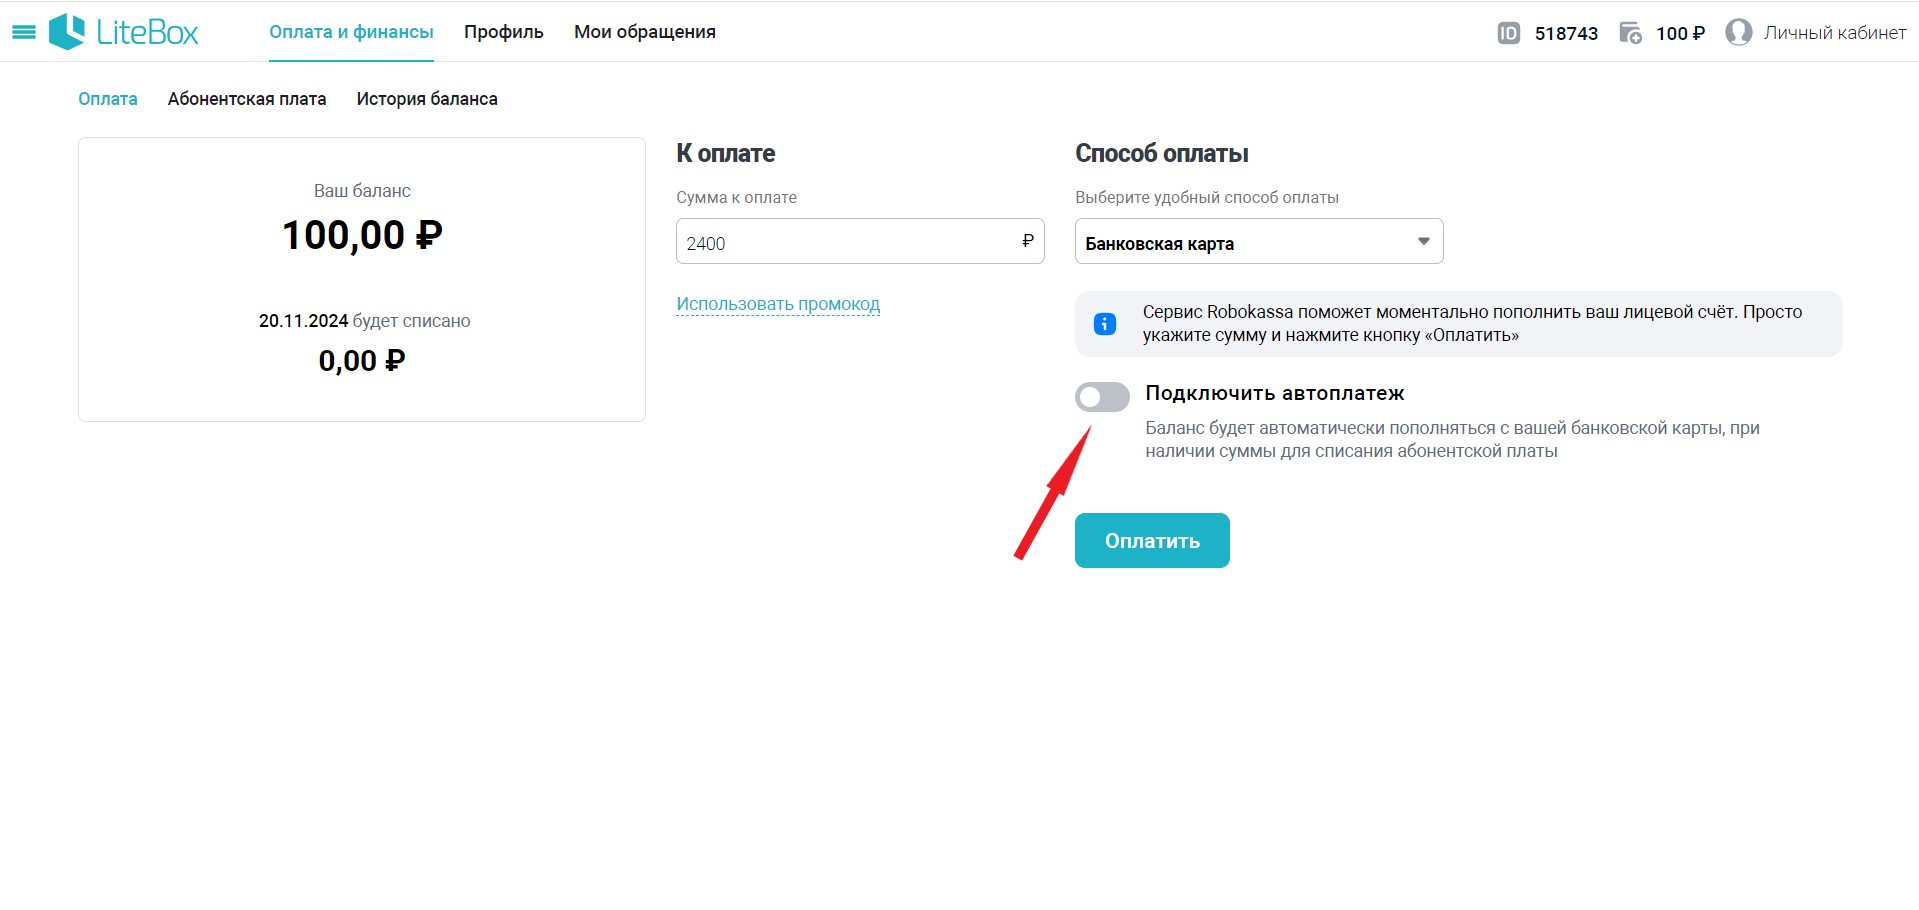The image size is (1919, 910).
Task: Click the user avatar icon
Action: (x=1738, y=32)
